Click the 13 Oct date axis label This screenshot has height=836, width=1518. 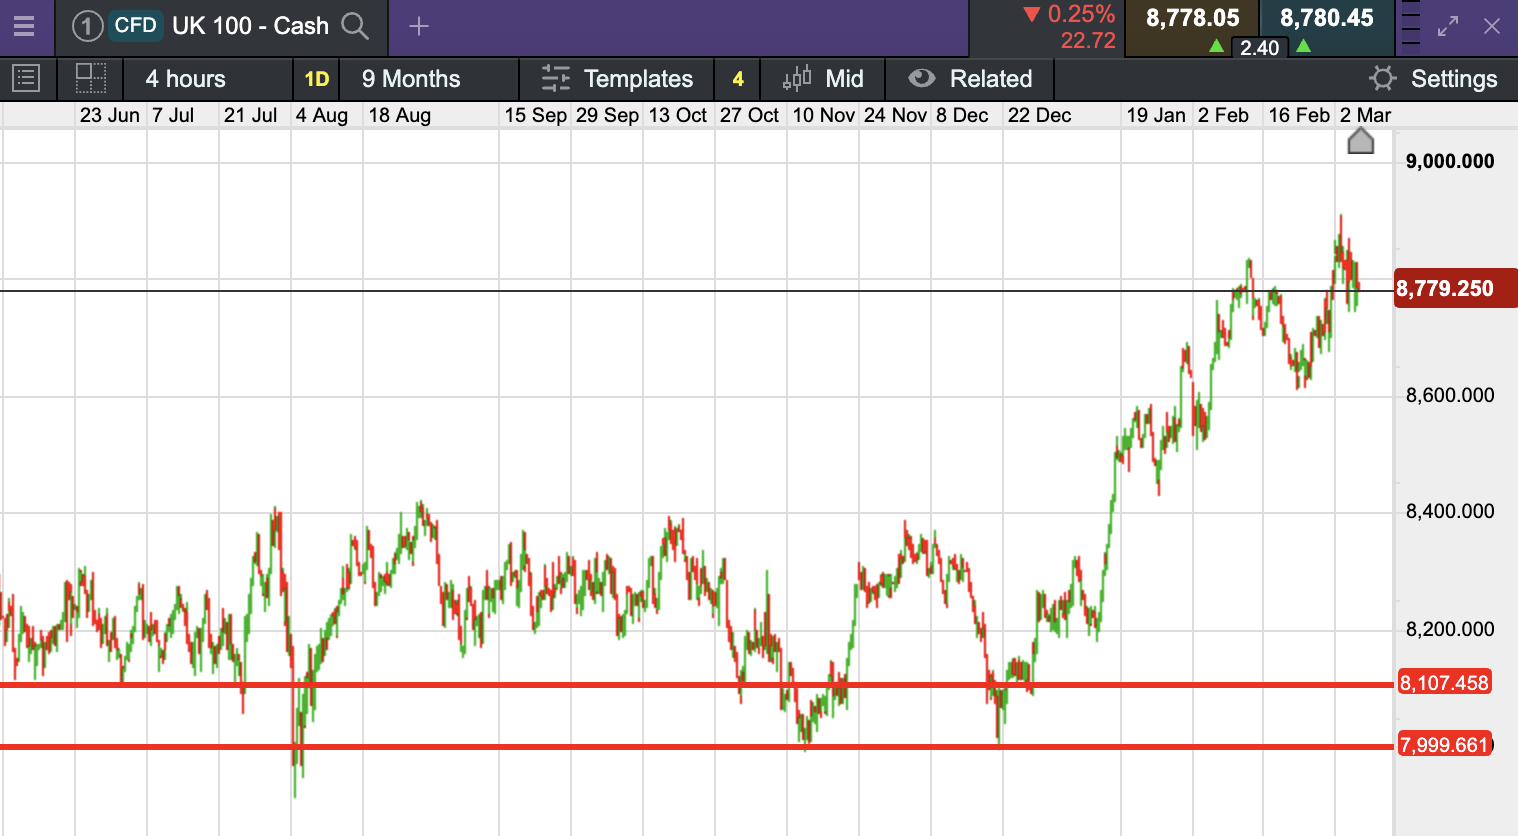[678, 115]
